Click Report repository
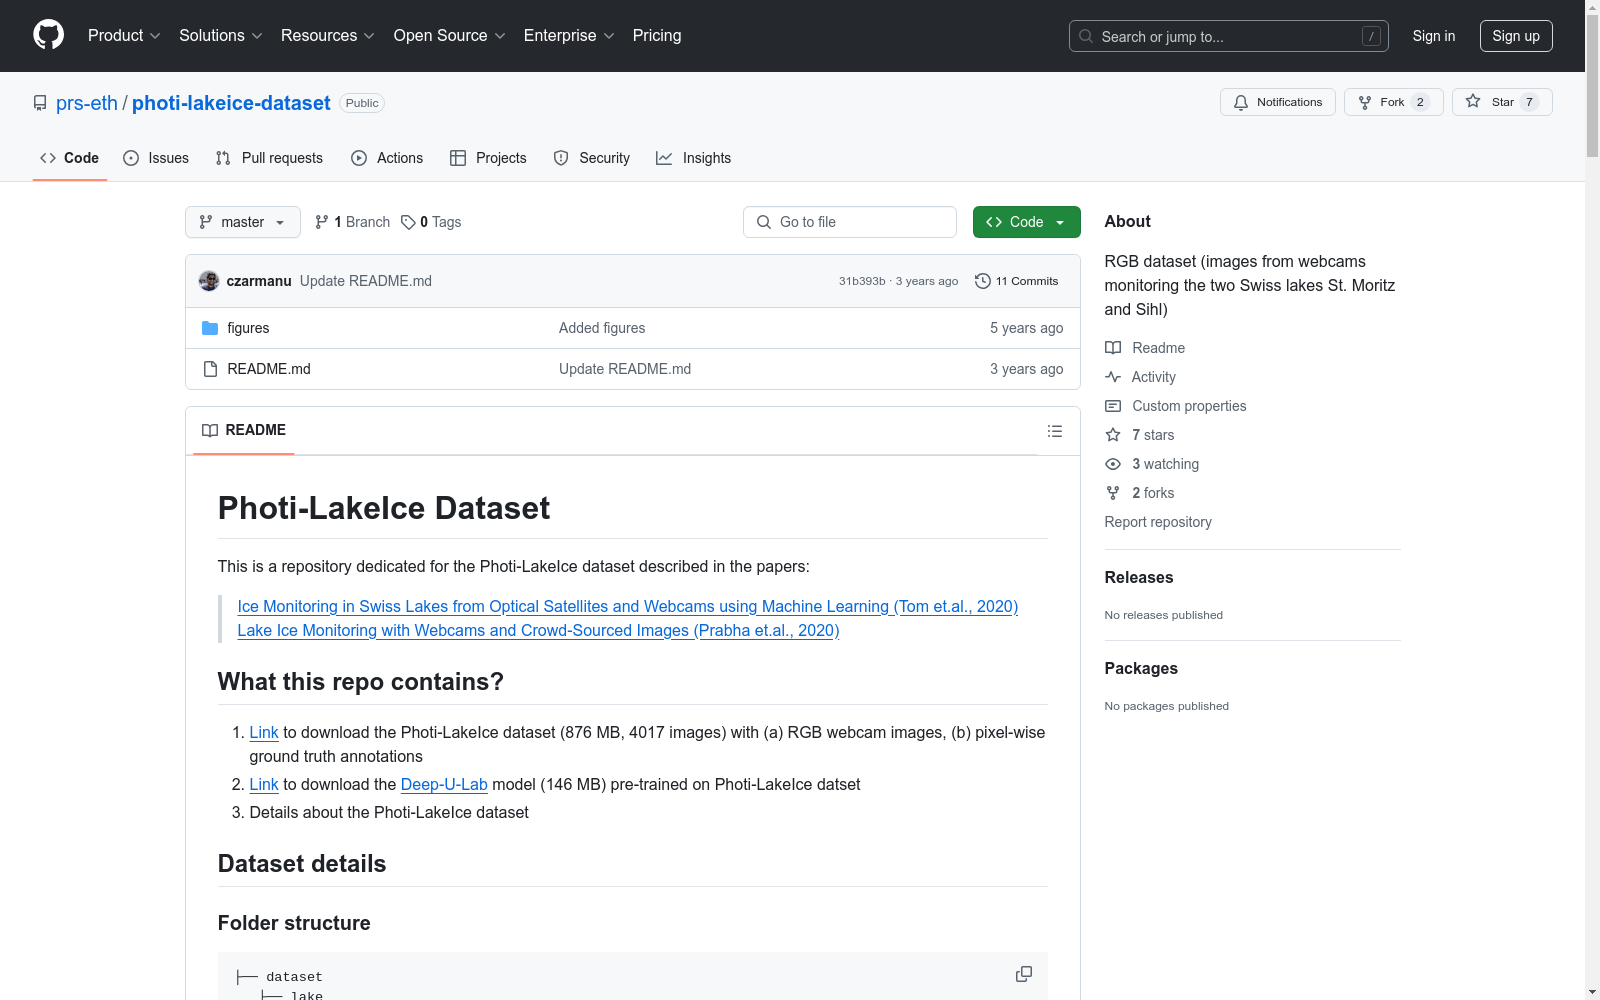1600x1000 pixels. 1158,522
